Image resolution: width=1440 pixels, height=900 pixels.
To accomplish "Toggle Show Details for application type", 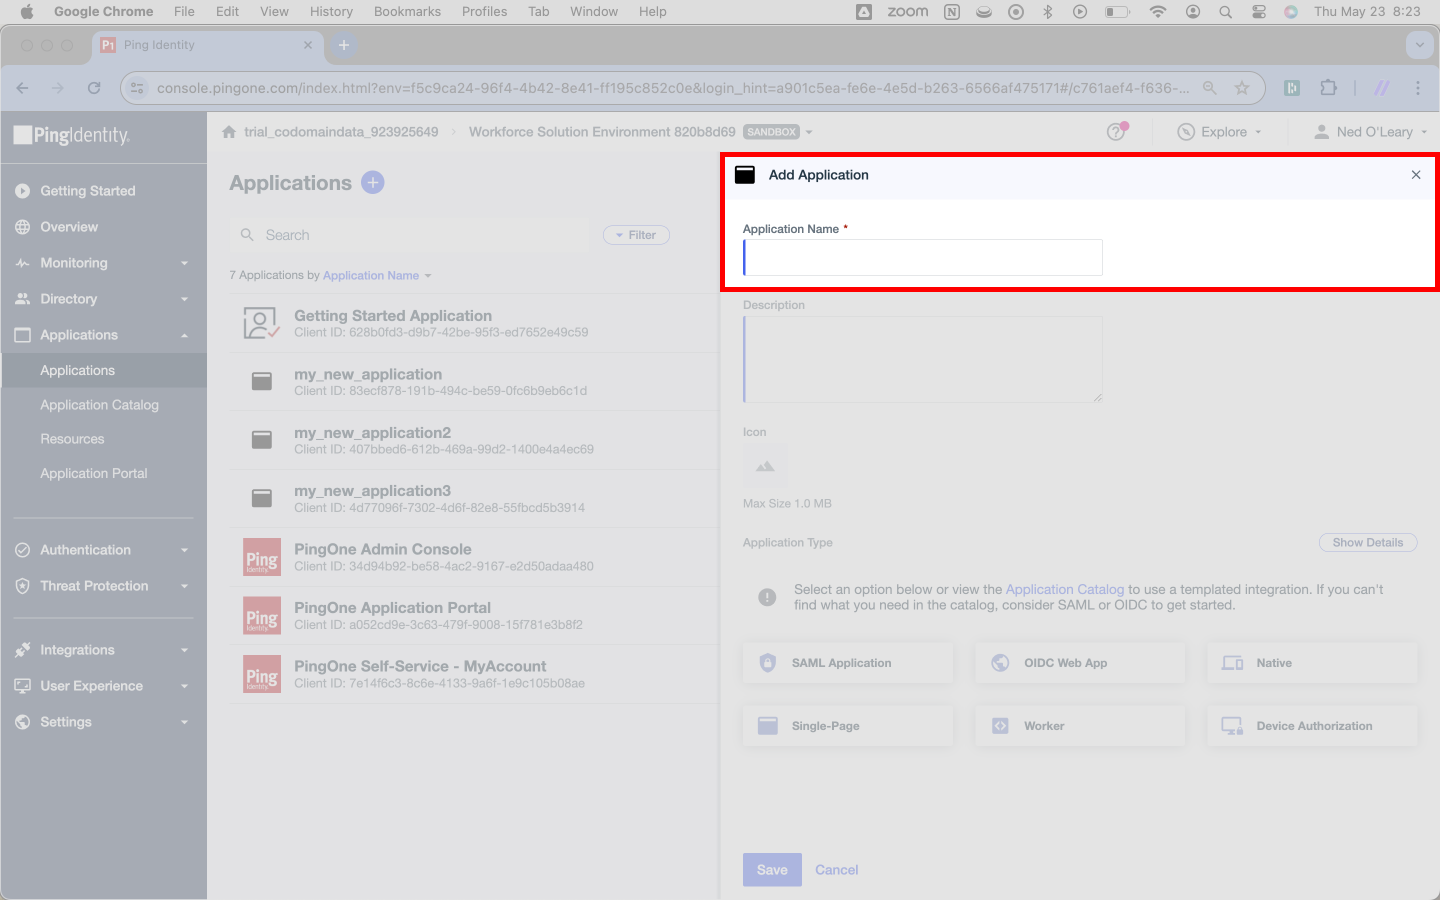I will click(x=1368, y=543).
